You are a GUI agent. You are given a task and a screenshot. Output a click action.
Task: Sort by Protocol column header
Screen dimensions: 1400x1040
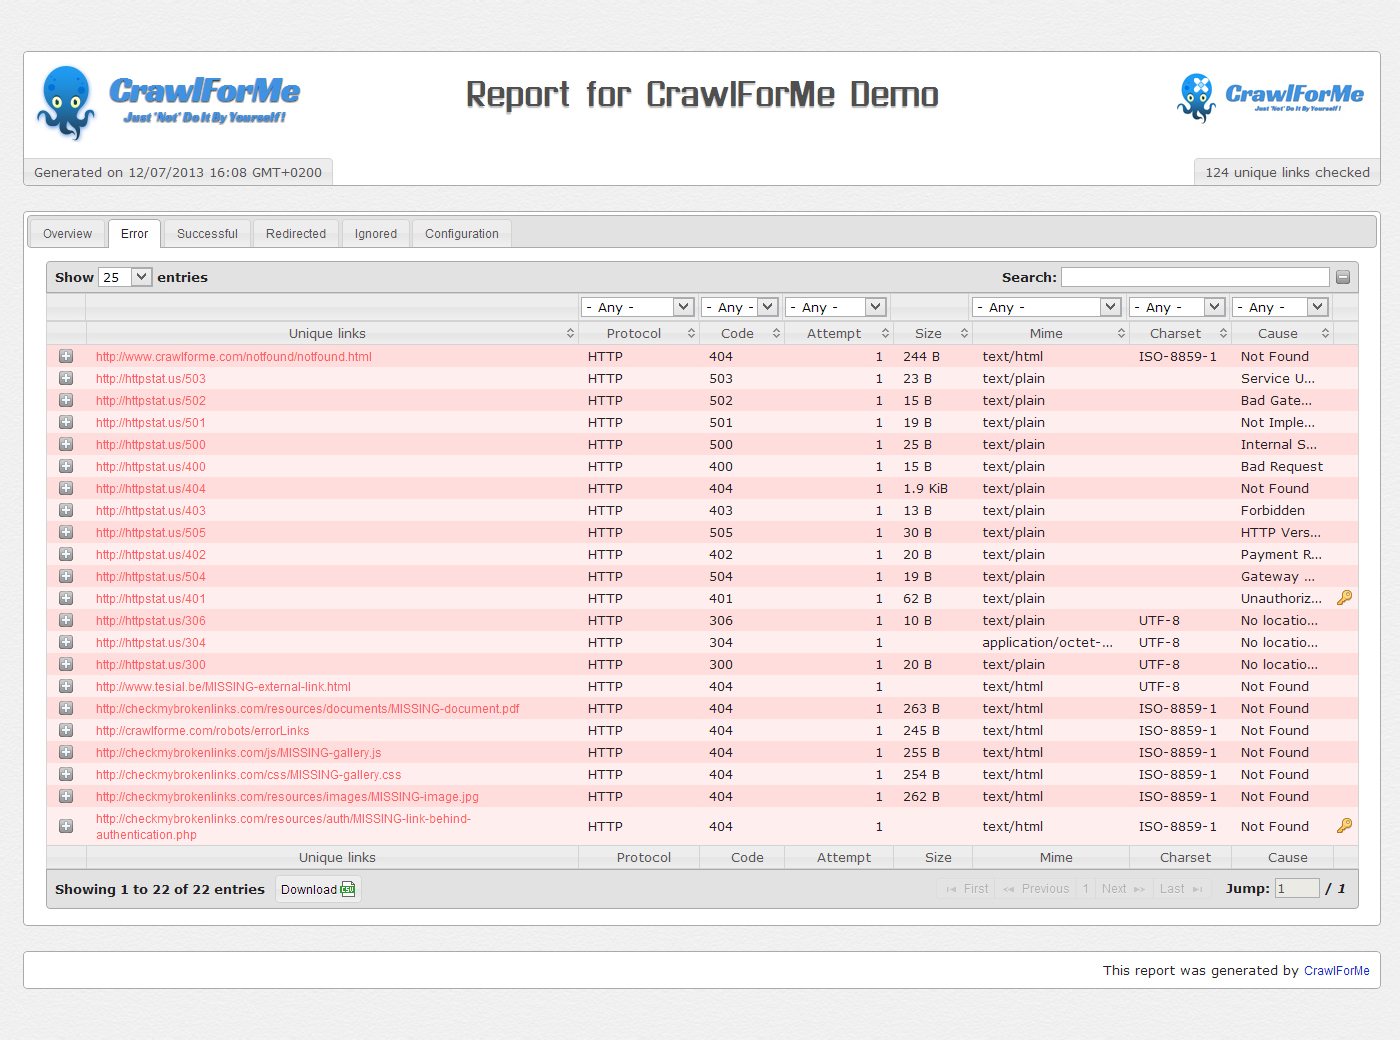[x=639, y=334]
